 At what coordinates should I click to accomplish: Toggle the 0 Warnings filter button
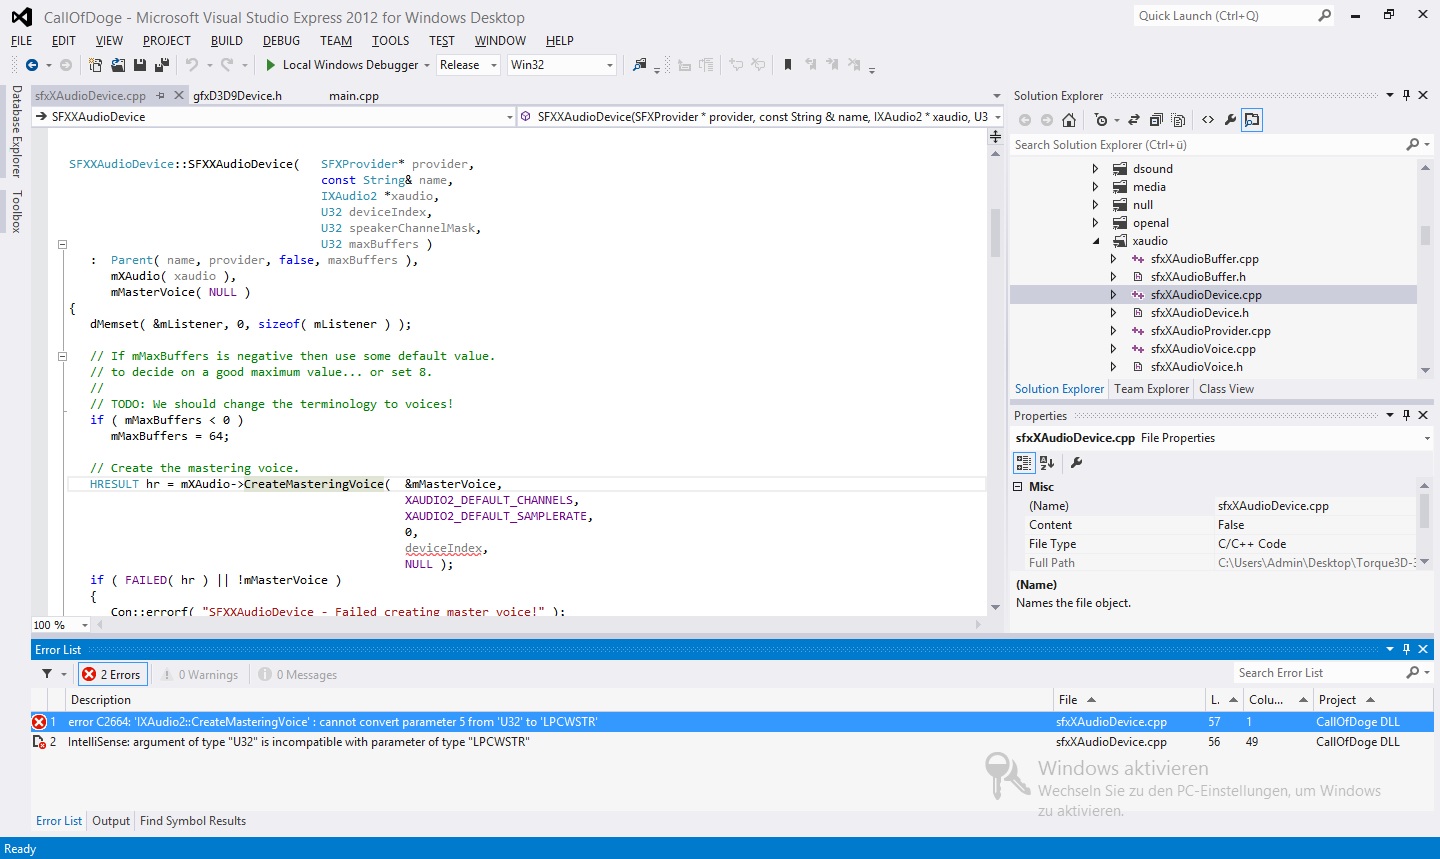point(200,675)
